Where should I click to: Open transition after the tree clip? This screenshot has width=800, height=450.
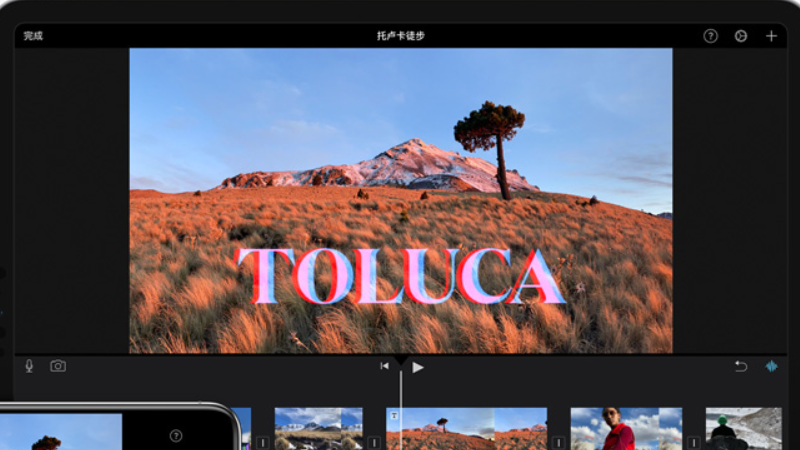click(558, 442)
